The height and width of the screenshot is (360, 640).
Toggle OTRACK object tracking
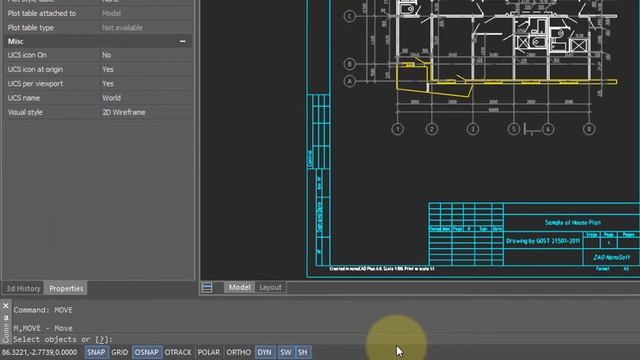pos(178,352)
